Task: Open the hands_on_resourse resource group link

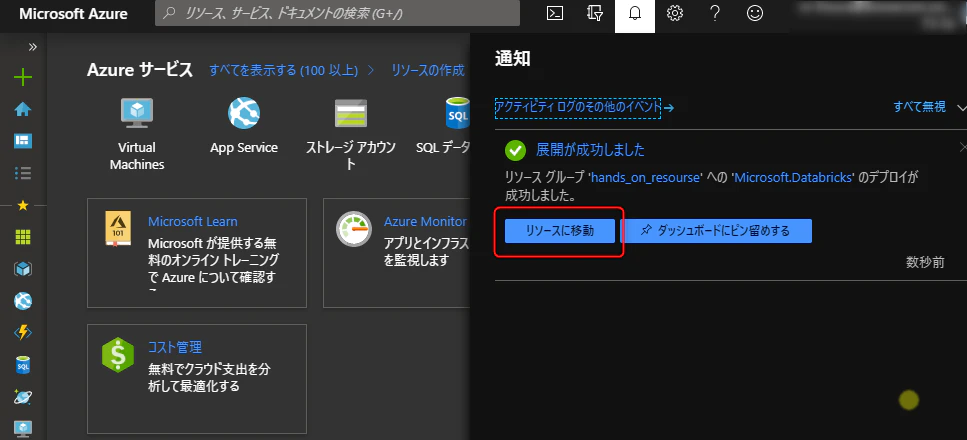Action: click(645, 178)
